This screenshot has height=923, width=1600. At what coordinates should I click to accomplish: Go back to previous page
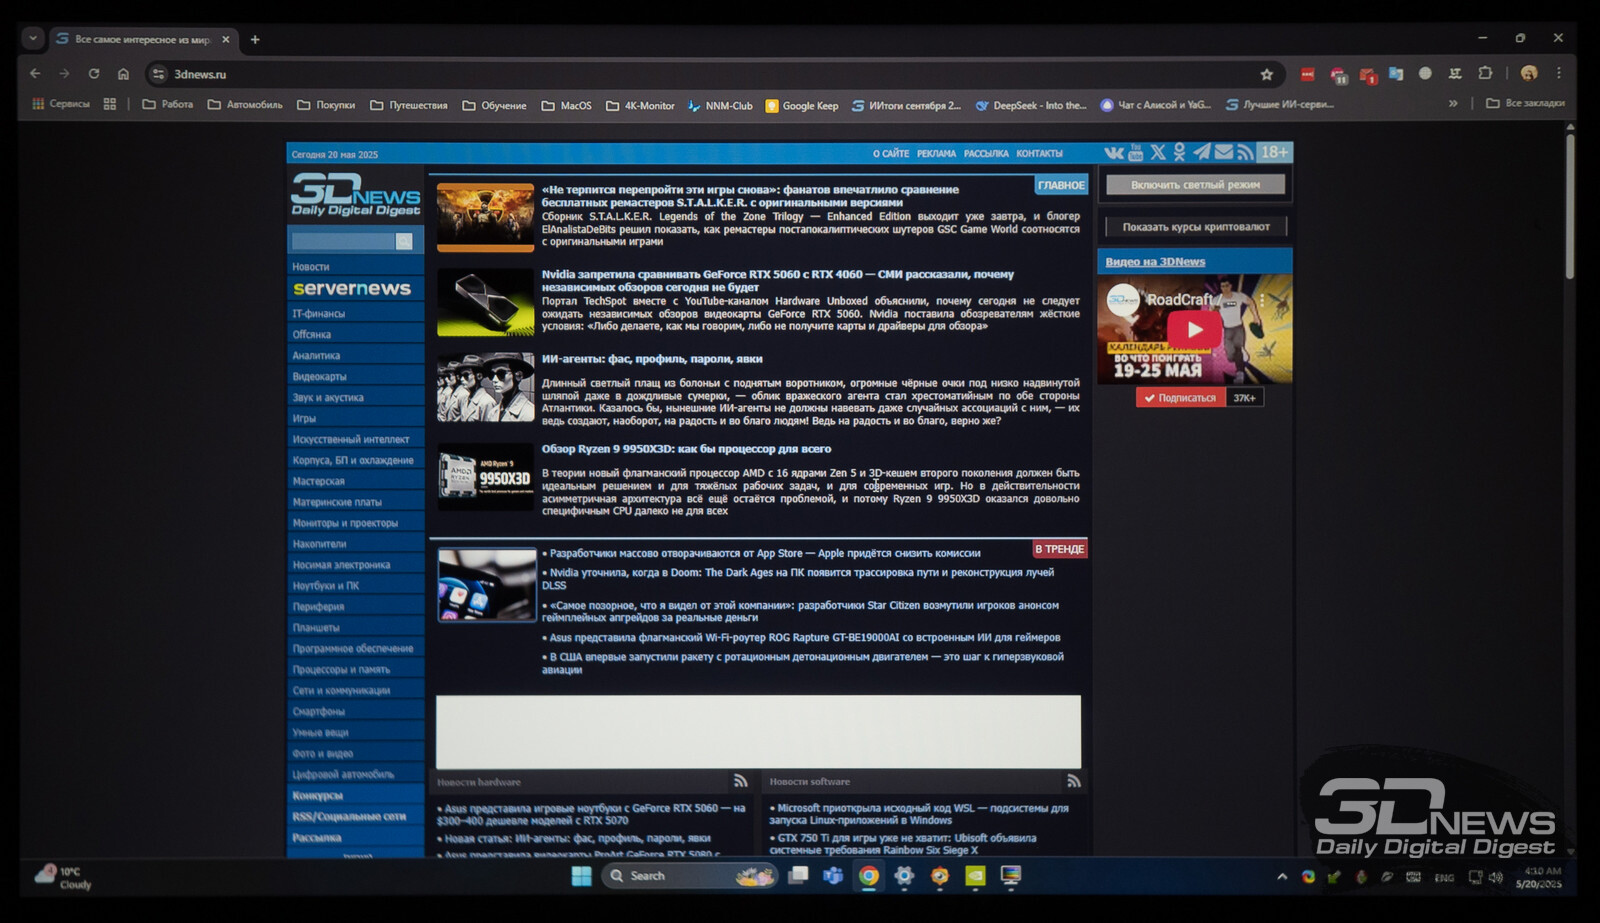(x=35, y=74)
